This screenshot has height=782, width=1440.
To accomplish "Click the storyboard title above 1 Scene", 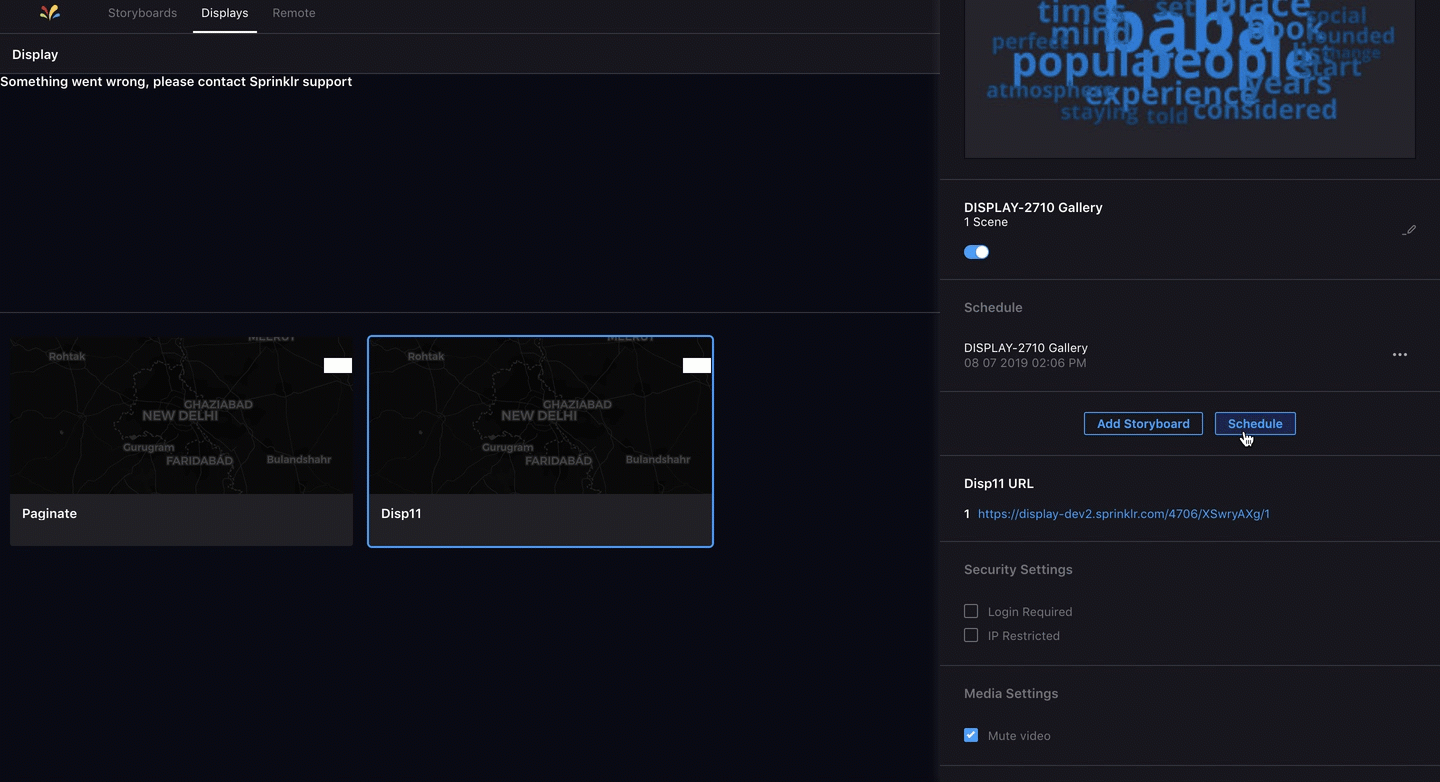I will (1033, 208).
